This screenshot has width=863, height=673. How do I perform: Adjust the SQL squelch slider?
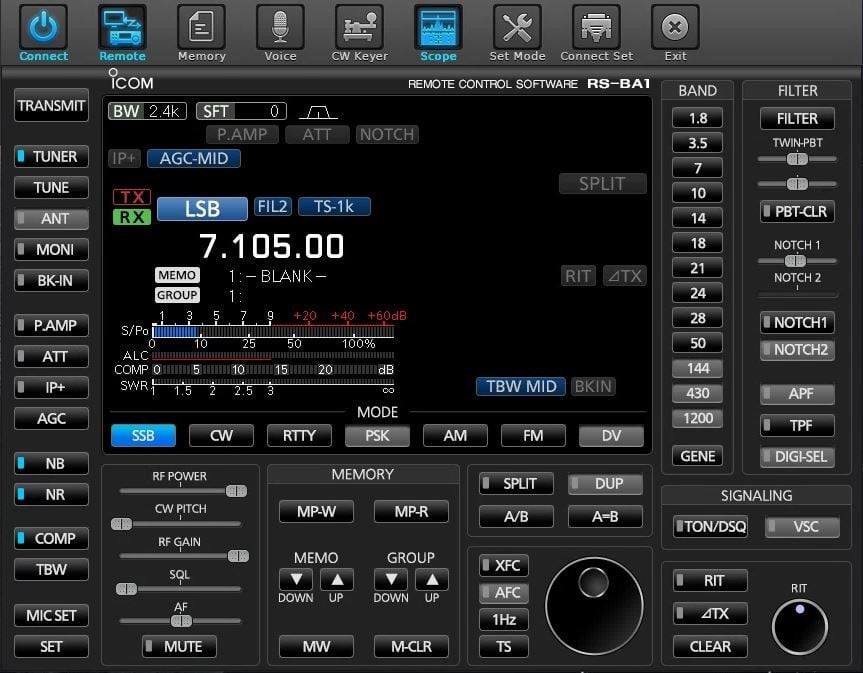[x=127, y=589]
